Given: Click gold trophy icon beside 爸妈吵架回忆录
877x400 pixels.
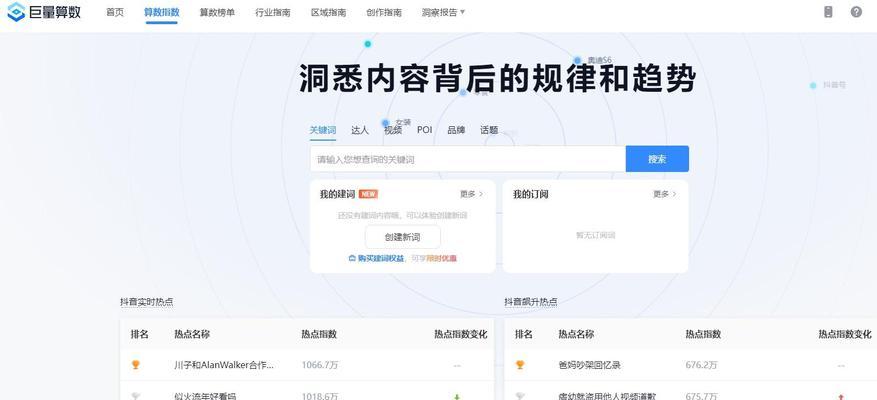Looking at the screenshot, I should [x=520, y=365].
